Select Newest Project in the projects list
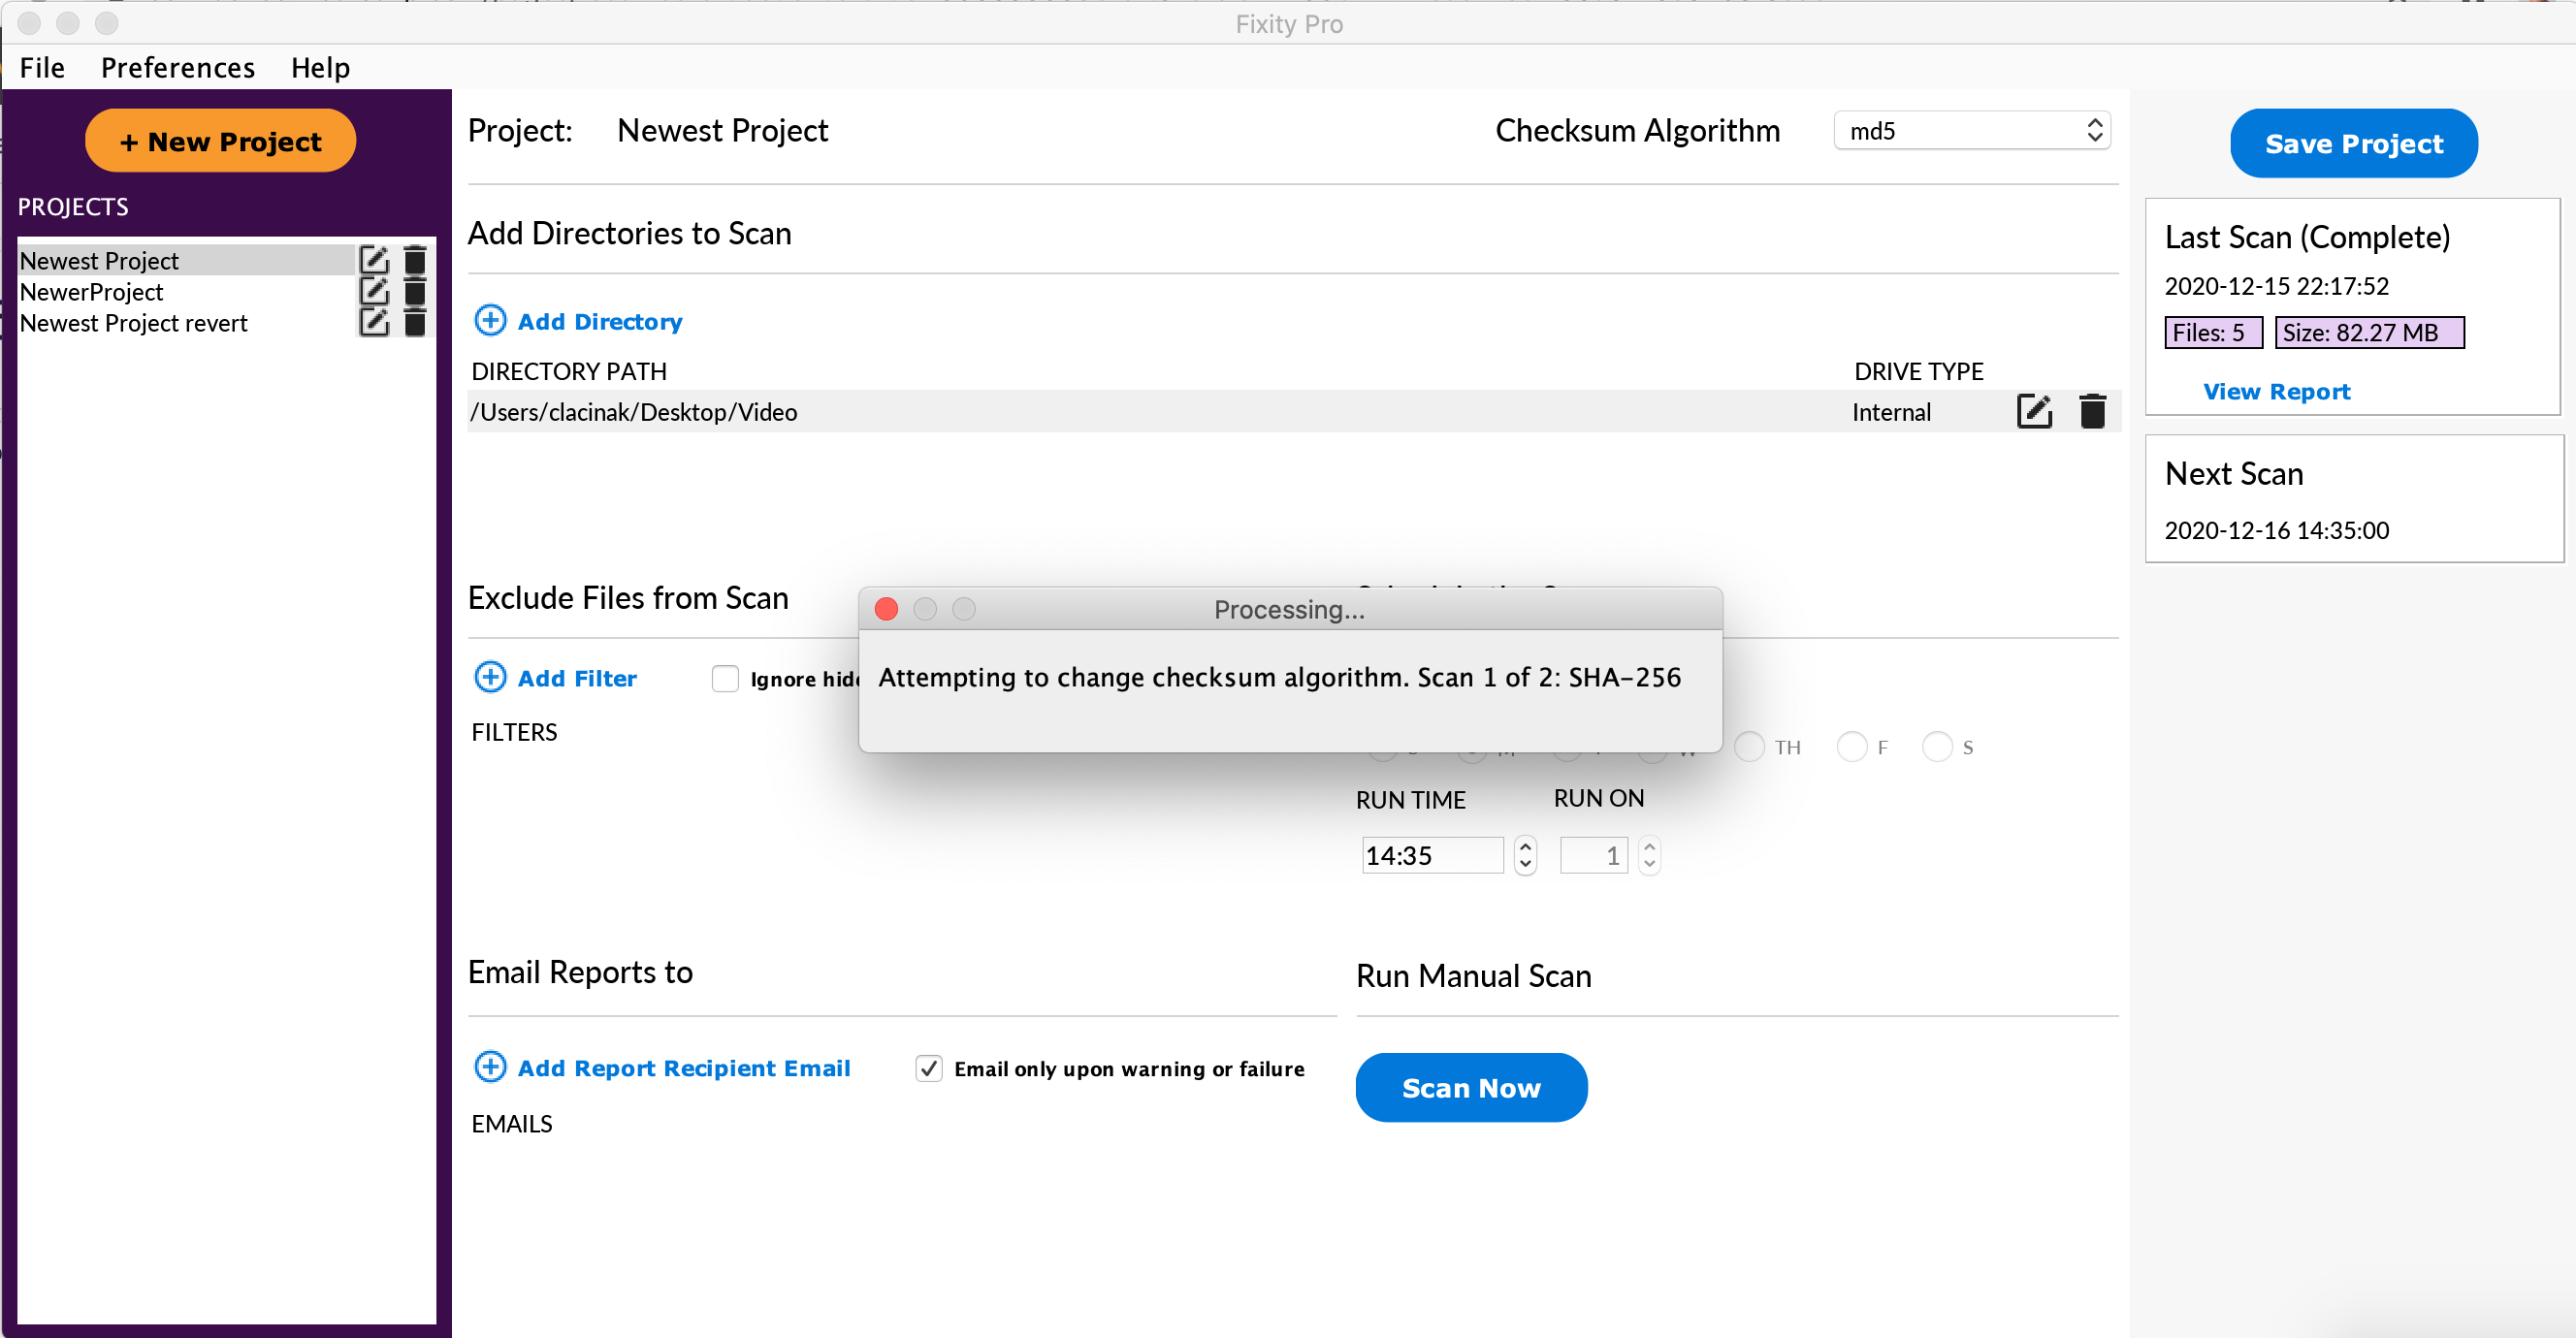 [x=186, y=261]
